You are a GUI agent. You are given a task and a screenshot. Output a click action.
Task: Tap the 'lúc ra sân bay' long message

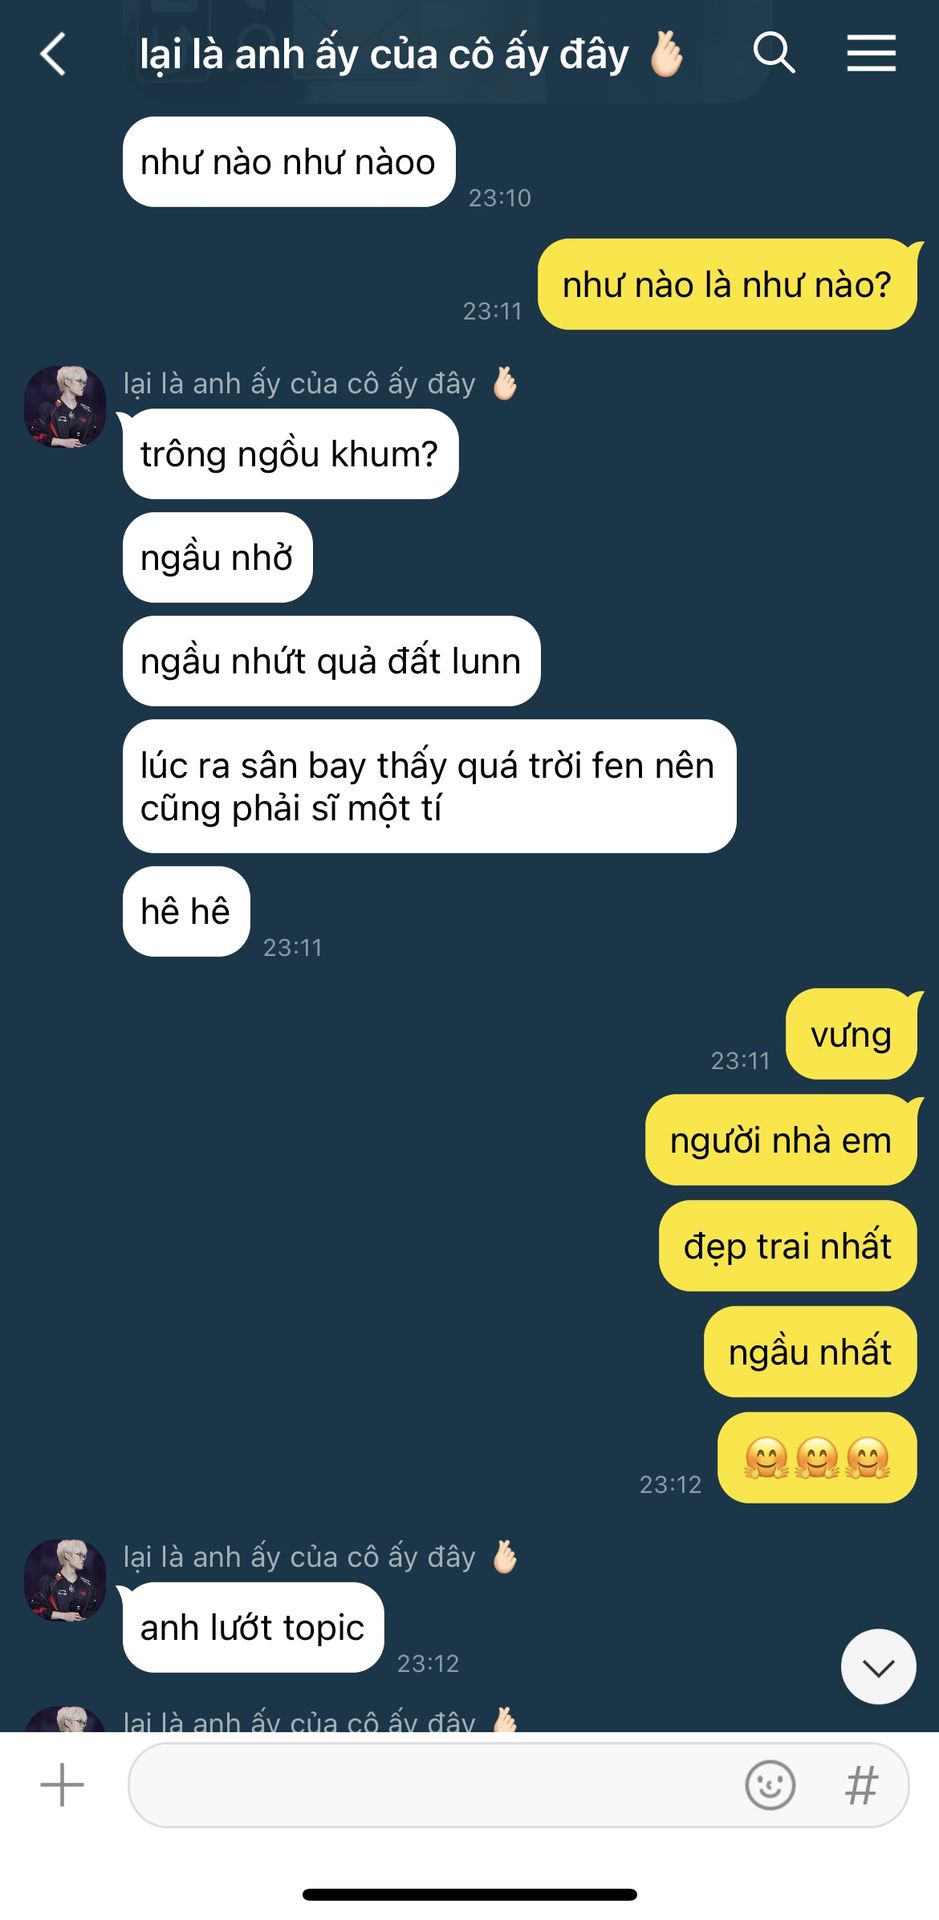point(429,786)
